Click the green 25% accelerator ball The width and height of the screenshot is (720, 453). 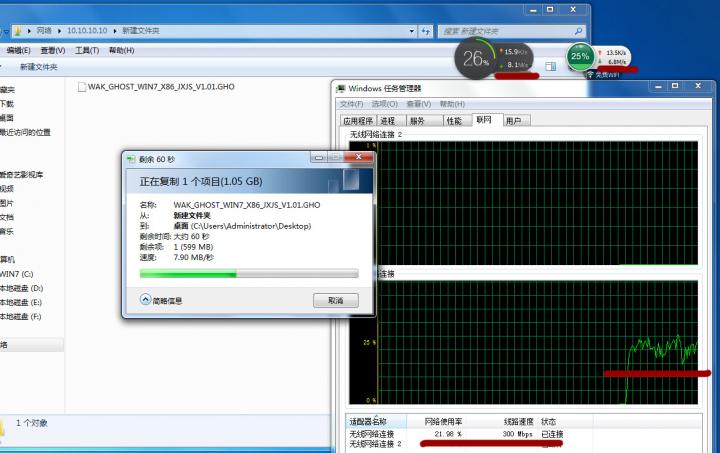coord(580,57)
